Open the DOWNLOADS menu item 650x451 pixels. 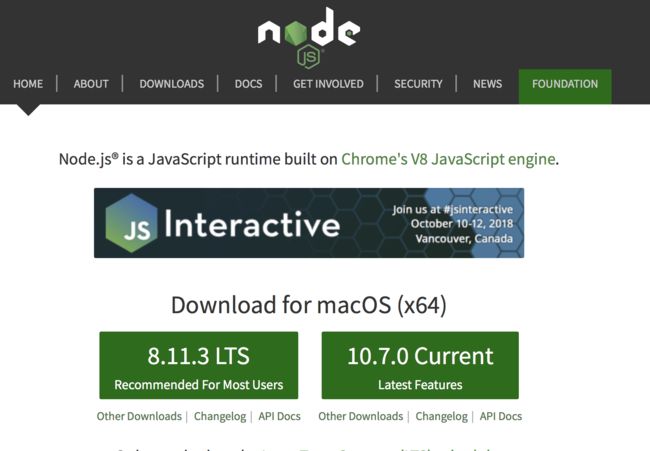point(172,84)
